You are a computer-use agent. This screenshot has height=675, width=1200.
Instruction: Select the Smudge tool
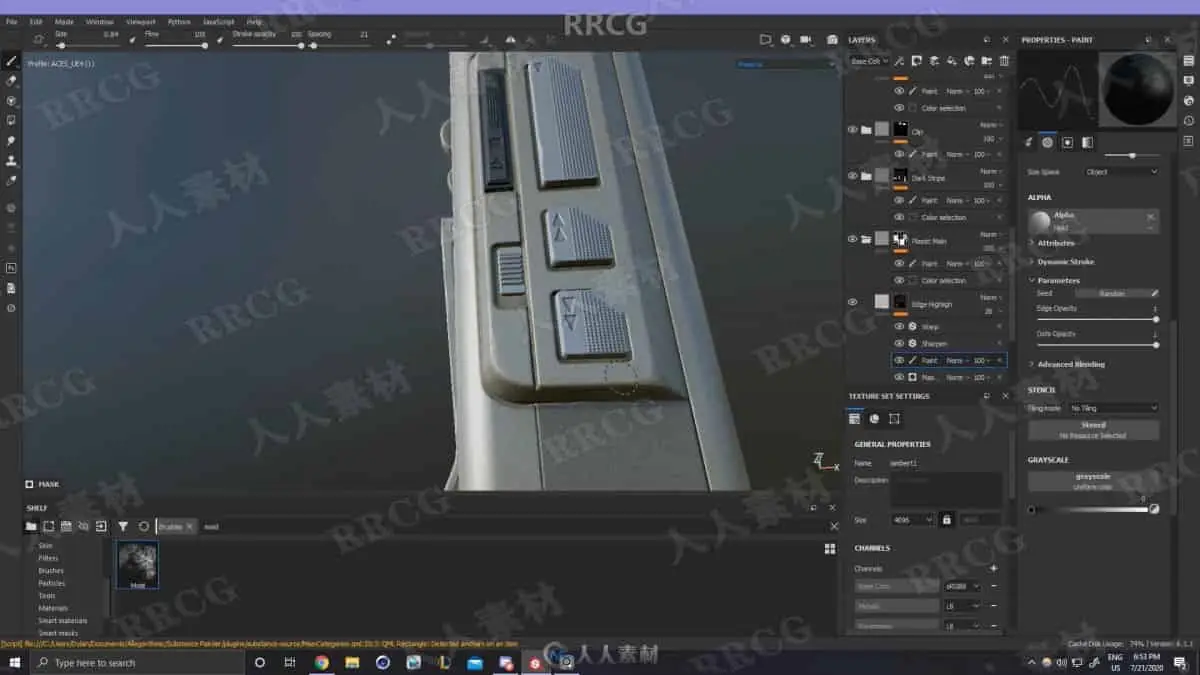pyautogui.click(x=11, y=141)
